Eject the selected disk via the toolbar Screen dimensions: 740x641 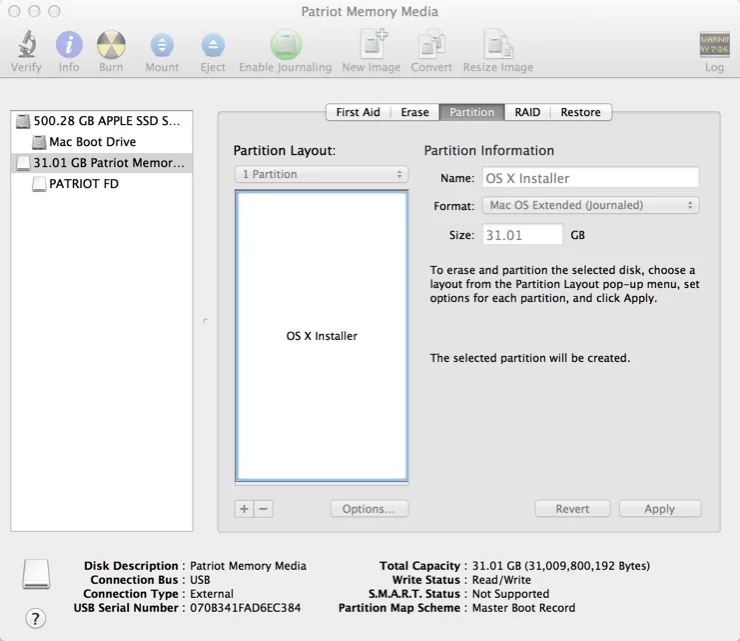click(x=213, y=45)
